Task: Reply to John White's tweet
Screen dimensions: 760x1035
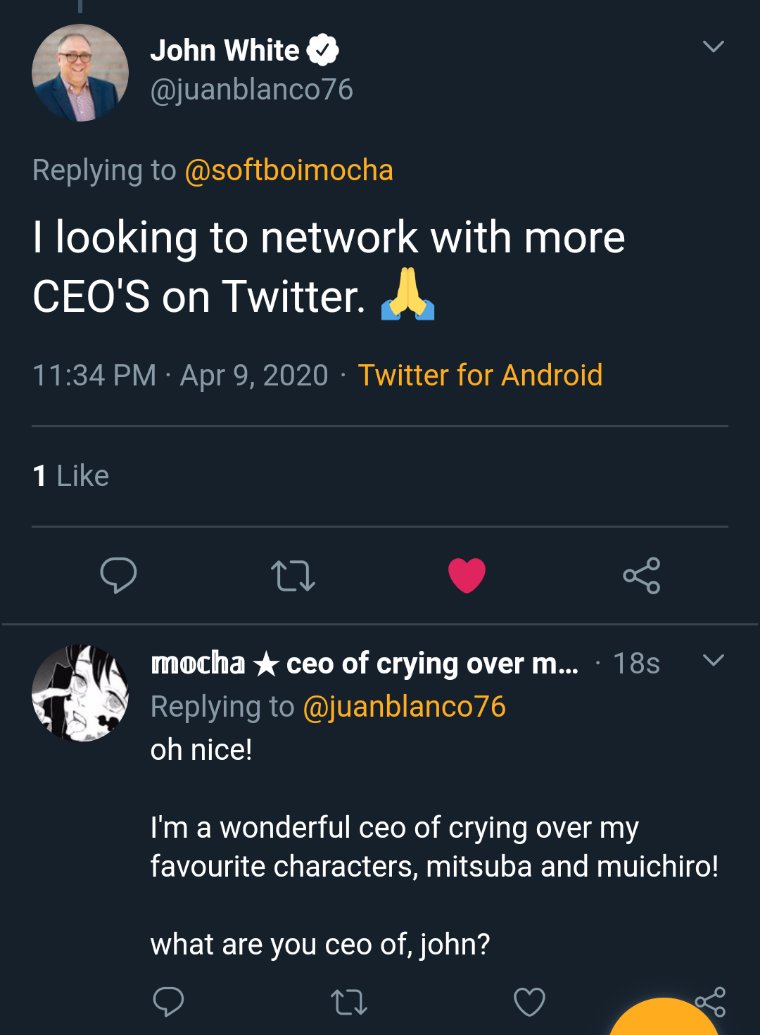Action: point(118,575)
